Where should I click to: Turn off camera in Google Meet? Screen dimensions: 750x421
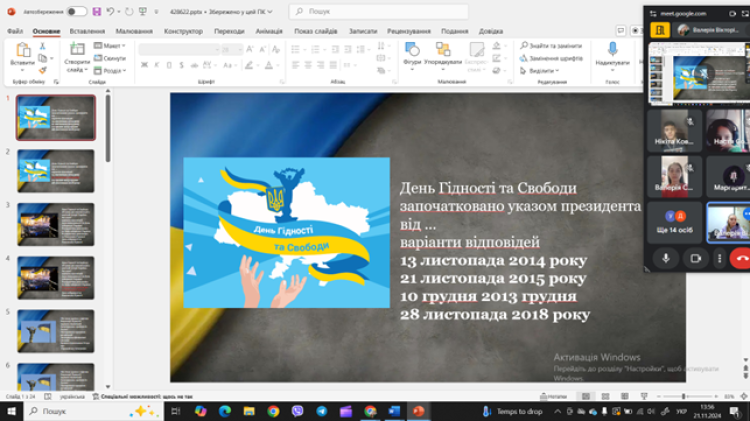point(695,258)
